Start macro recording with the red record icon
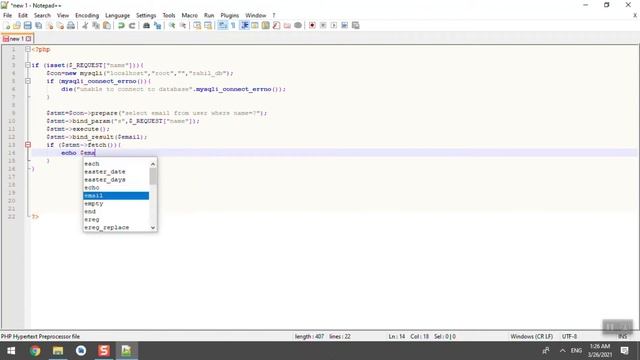 (312, 25)
